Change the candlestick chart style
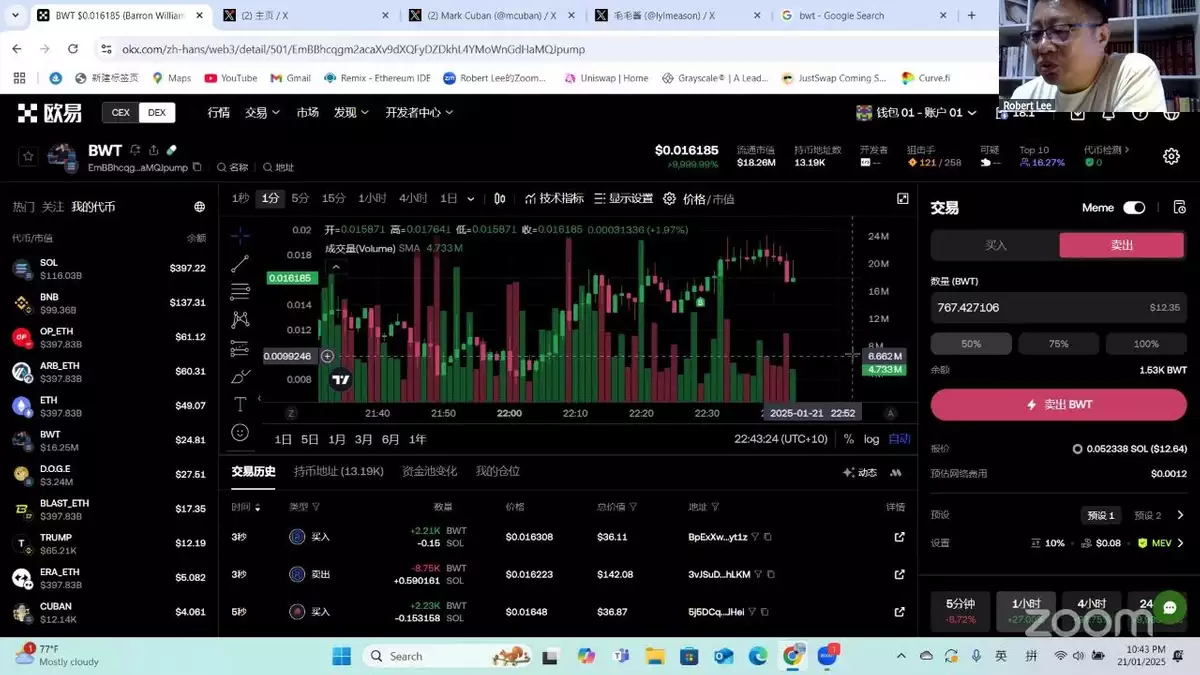Screen dimensions: 1200x675 [x=500, y=199]
